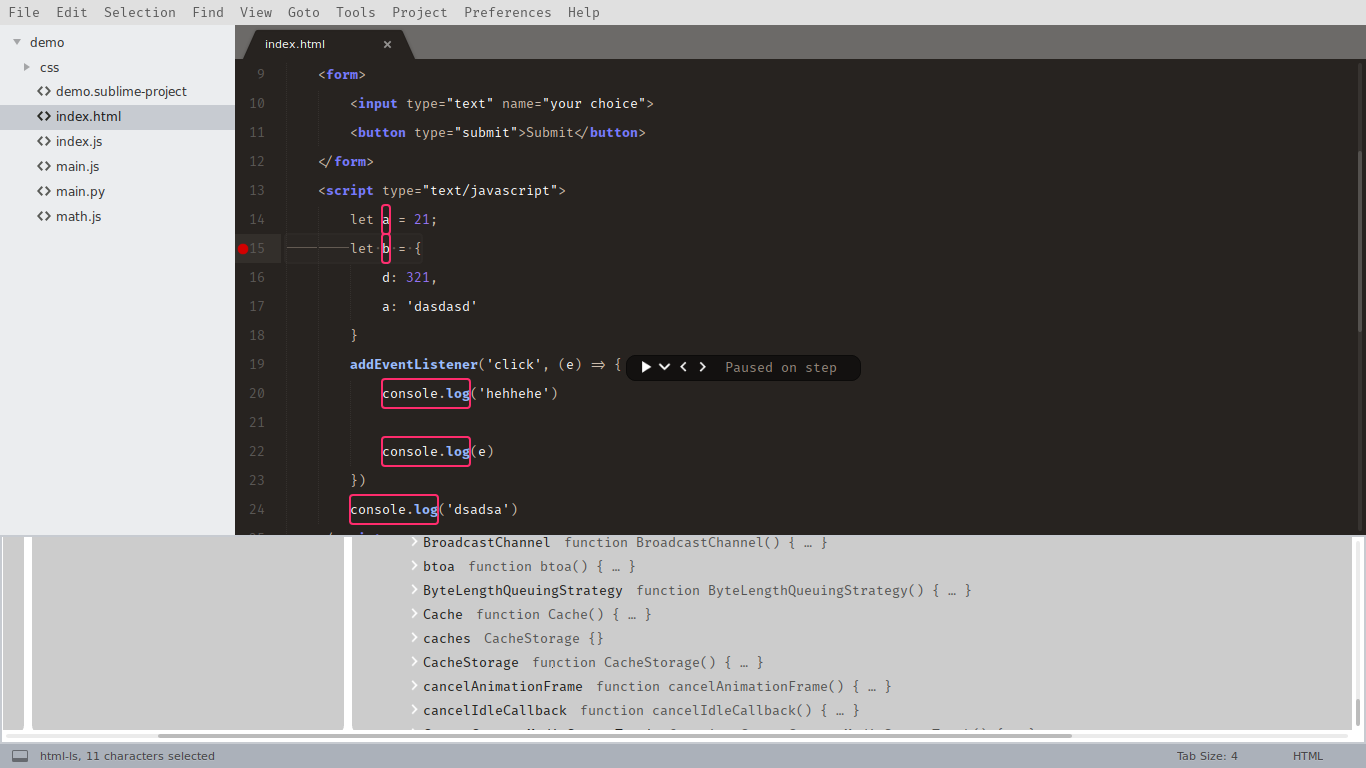Image resolution: width=1366 pixels, height=768 pixels.
Task: Click the right-chevron step forward debugger icon
Action: [x=702, y=367]
